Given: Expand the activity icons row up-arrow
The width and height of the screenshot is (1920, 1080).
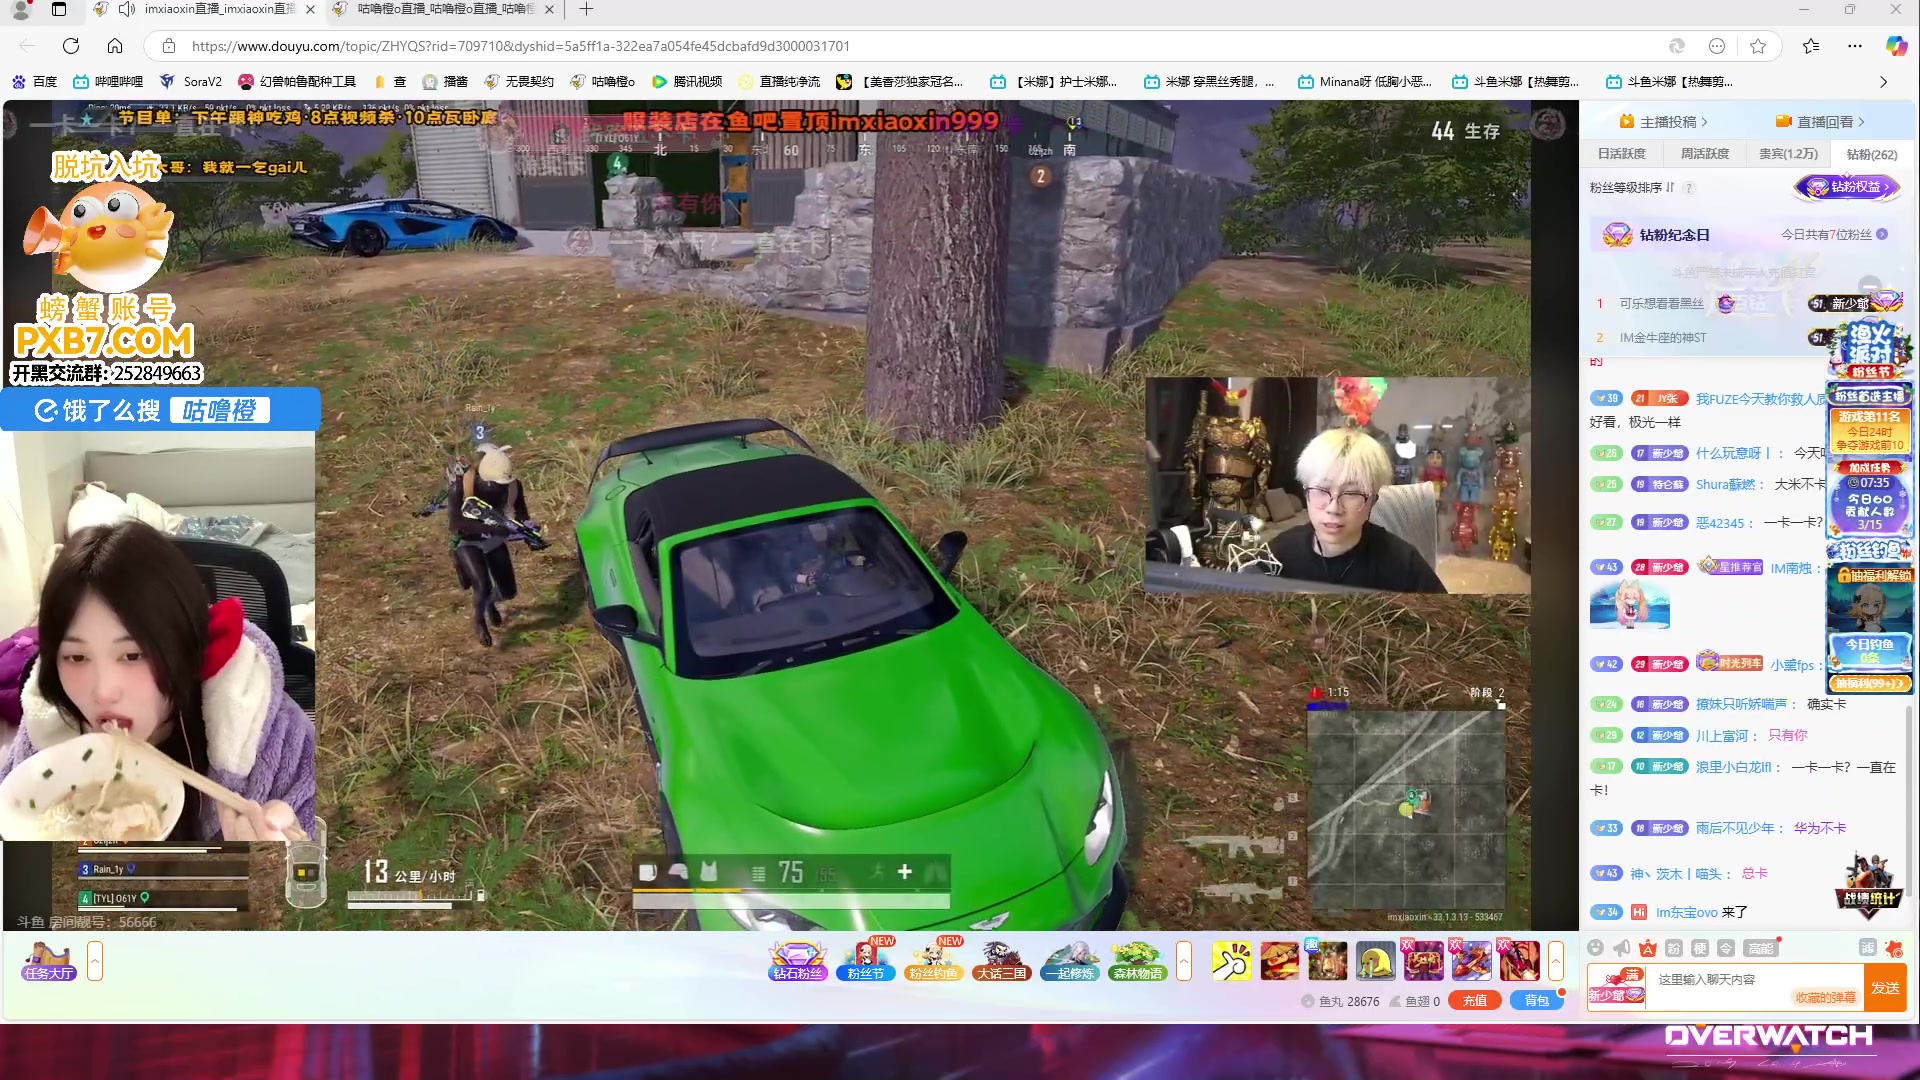Looking at the screenshot, I should [x=1184, y=961].
